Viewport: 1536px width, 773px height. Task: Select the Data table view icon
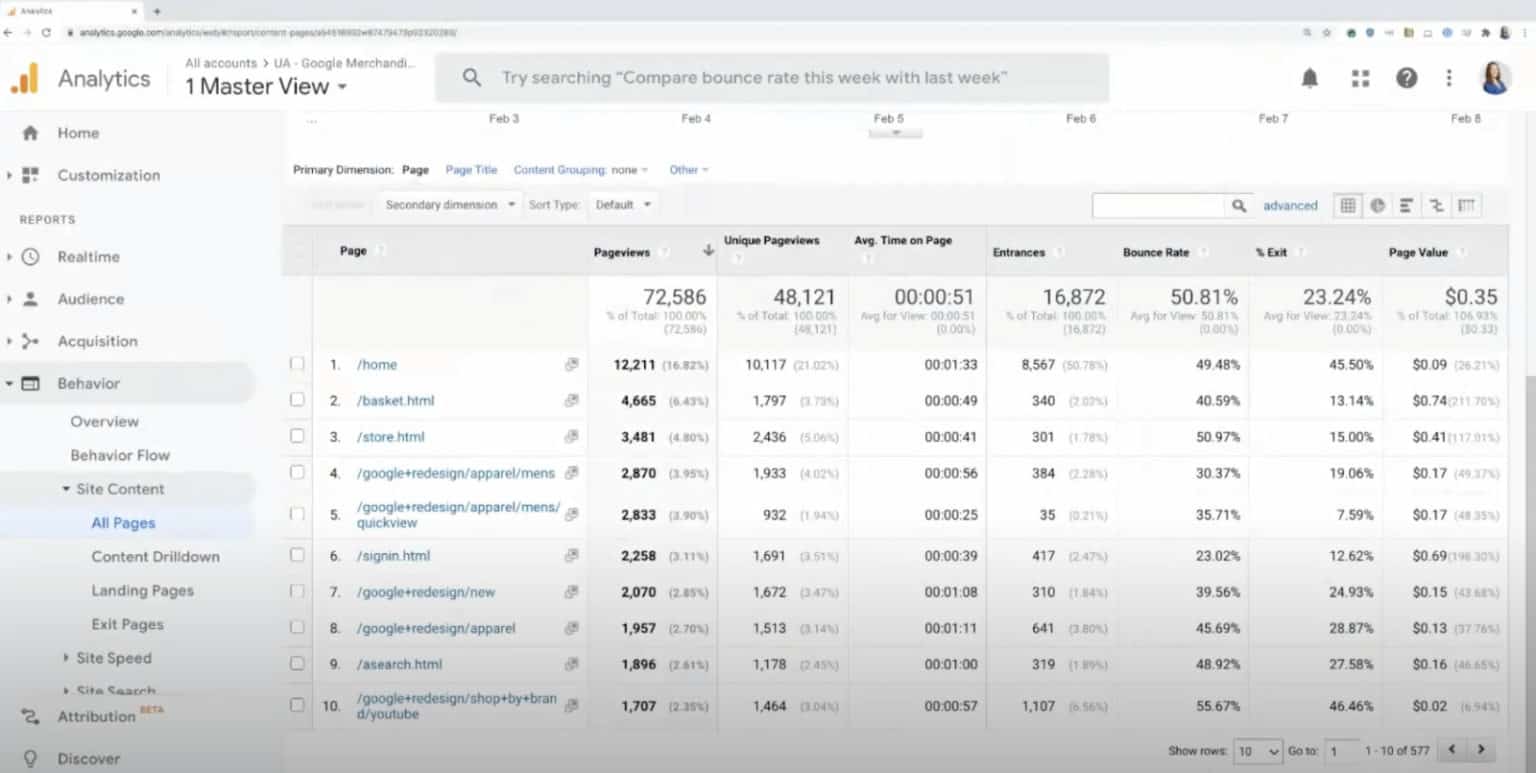[x=1347, y=205]
